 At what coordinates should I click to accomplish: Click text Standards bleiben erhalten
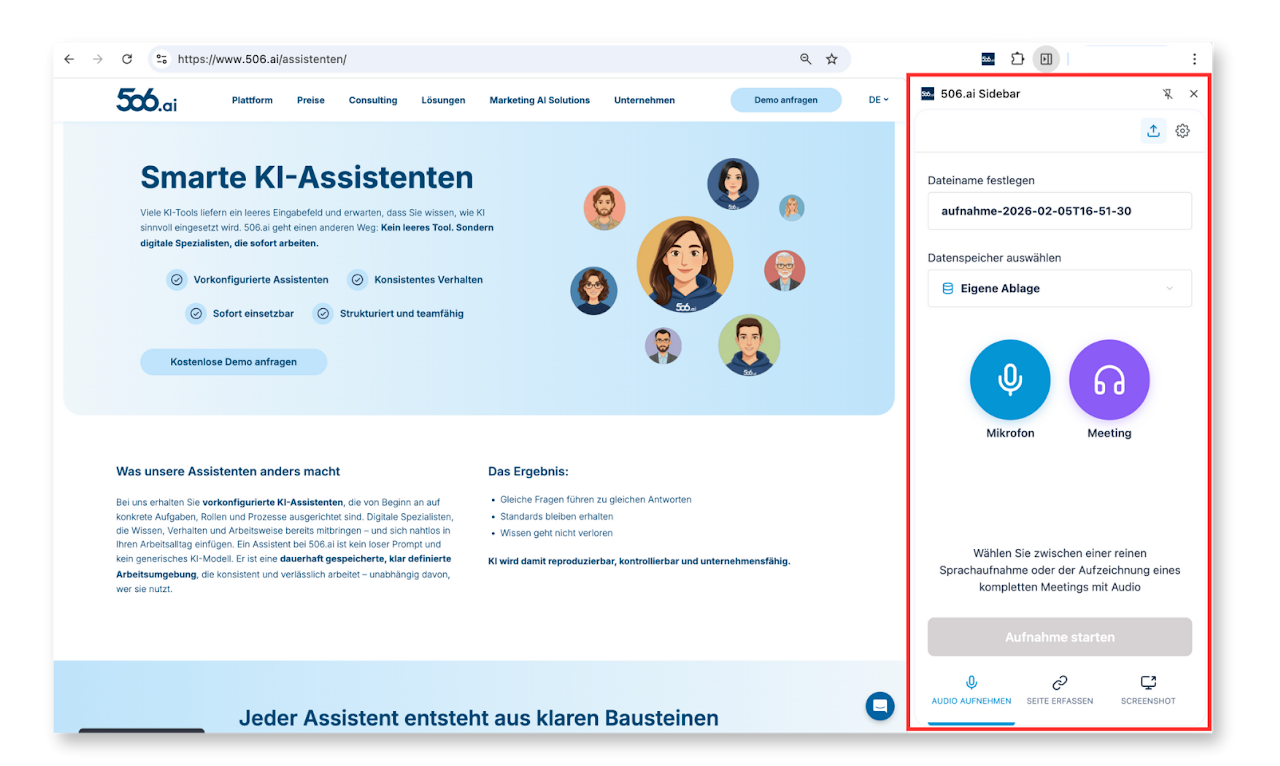pos(556,516)
